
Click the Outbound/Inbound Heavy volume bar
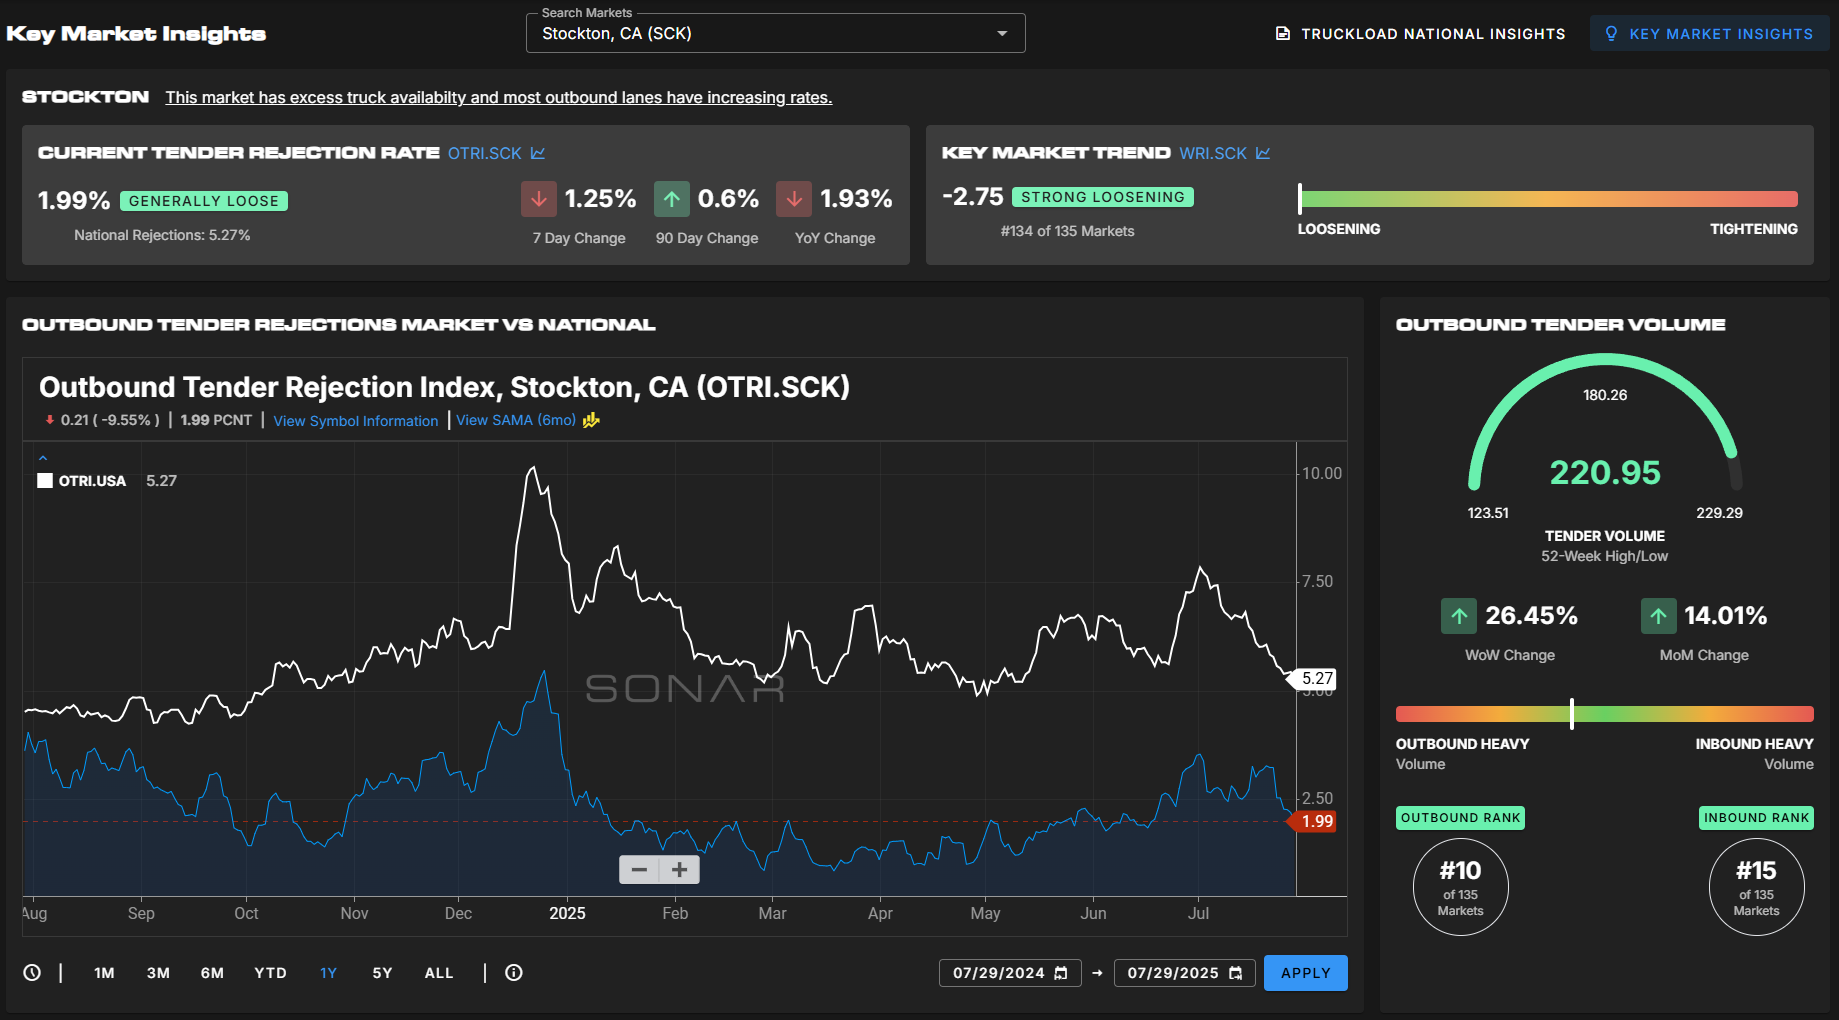click(1605, 714)
